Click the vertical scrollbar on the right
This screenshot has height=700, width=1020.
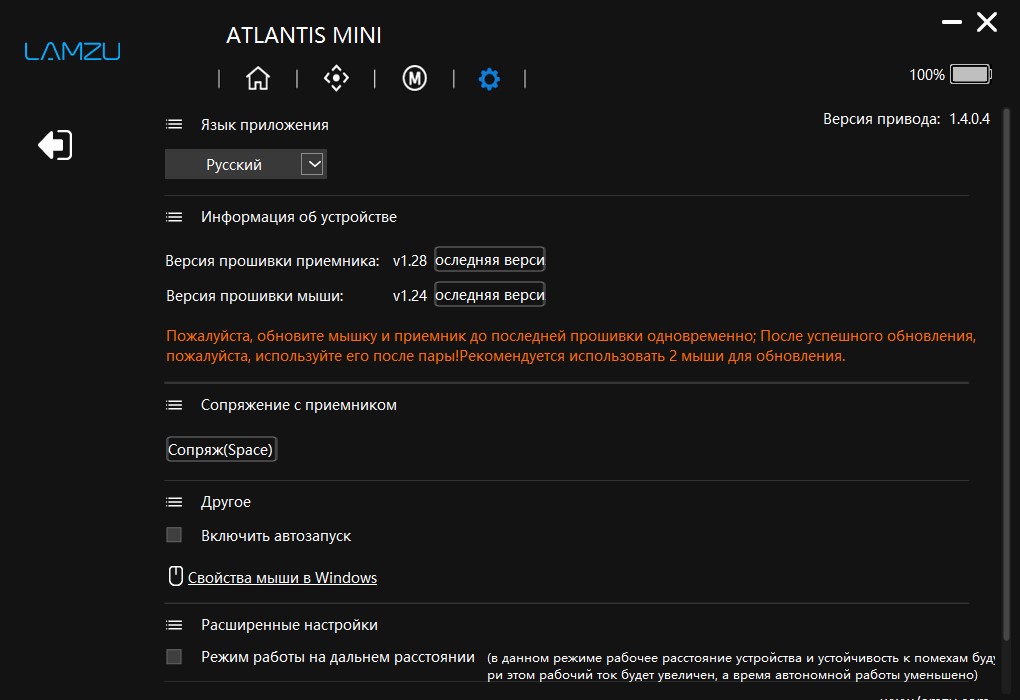click(x=1006, y=374)
